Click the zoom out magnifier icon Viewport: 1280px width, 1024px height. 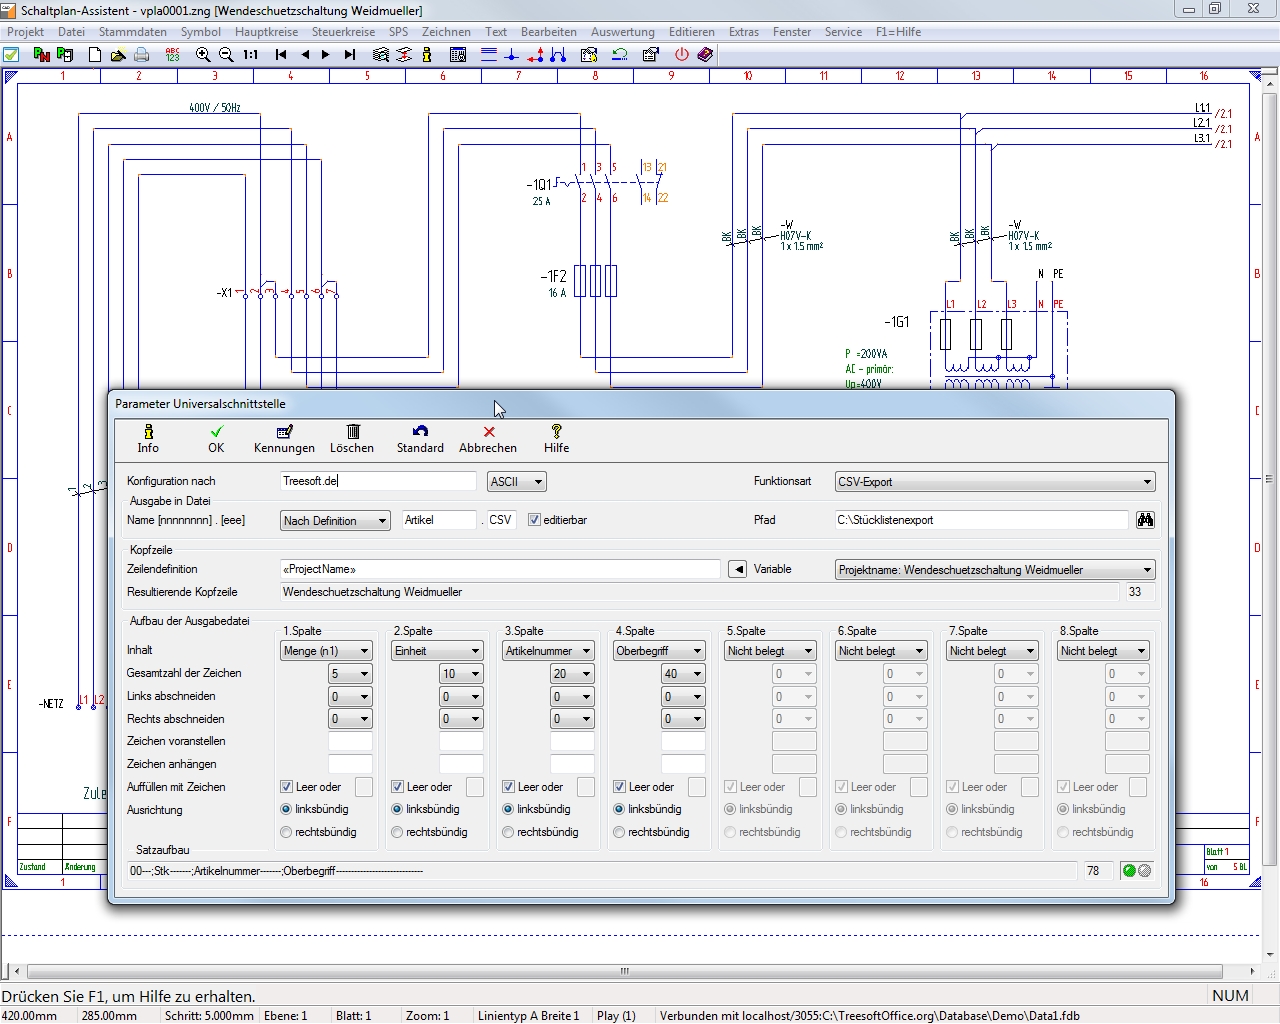(226, 55)
